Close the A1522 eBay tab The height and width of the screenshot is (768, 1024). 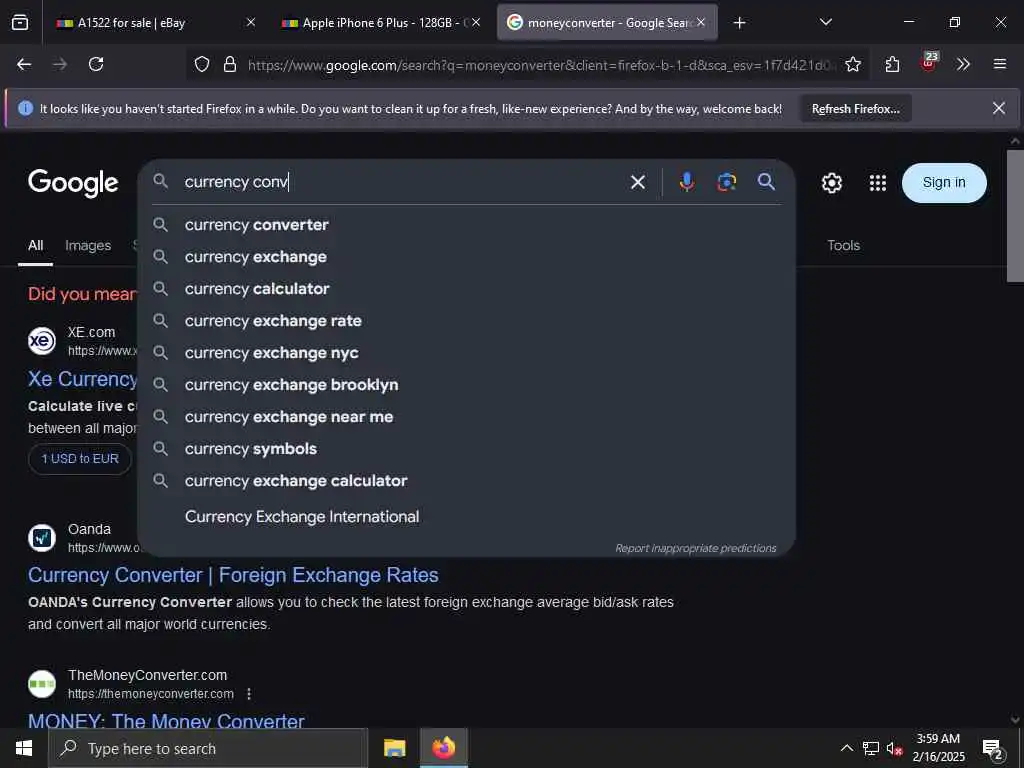click(x=251, y=22)
